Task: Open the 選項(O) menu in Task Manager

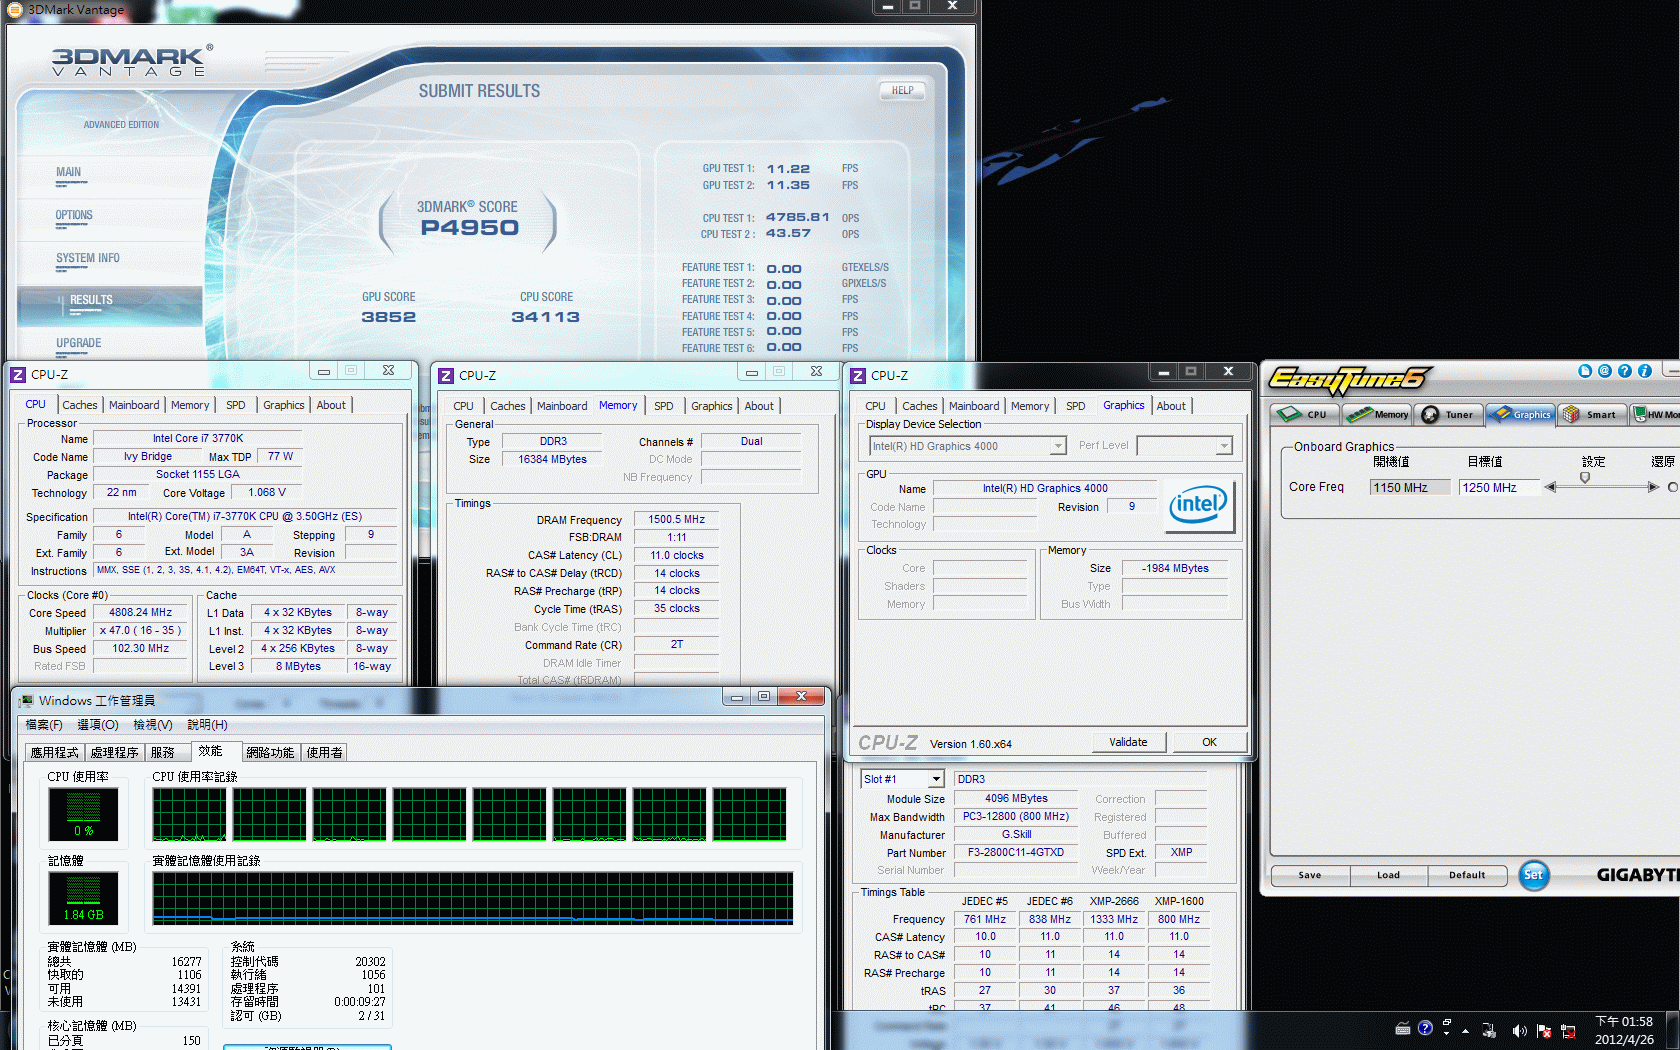Action: pyautogui.click(x=97, y=725)
